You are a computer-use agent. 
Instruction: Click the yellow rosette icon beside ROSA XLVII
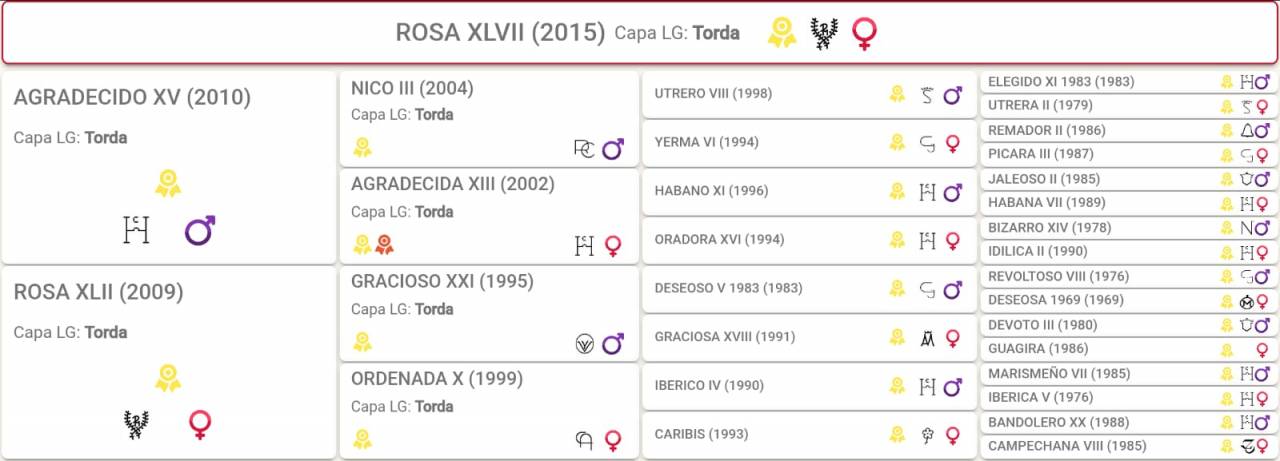tap(782, 33)
